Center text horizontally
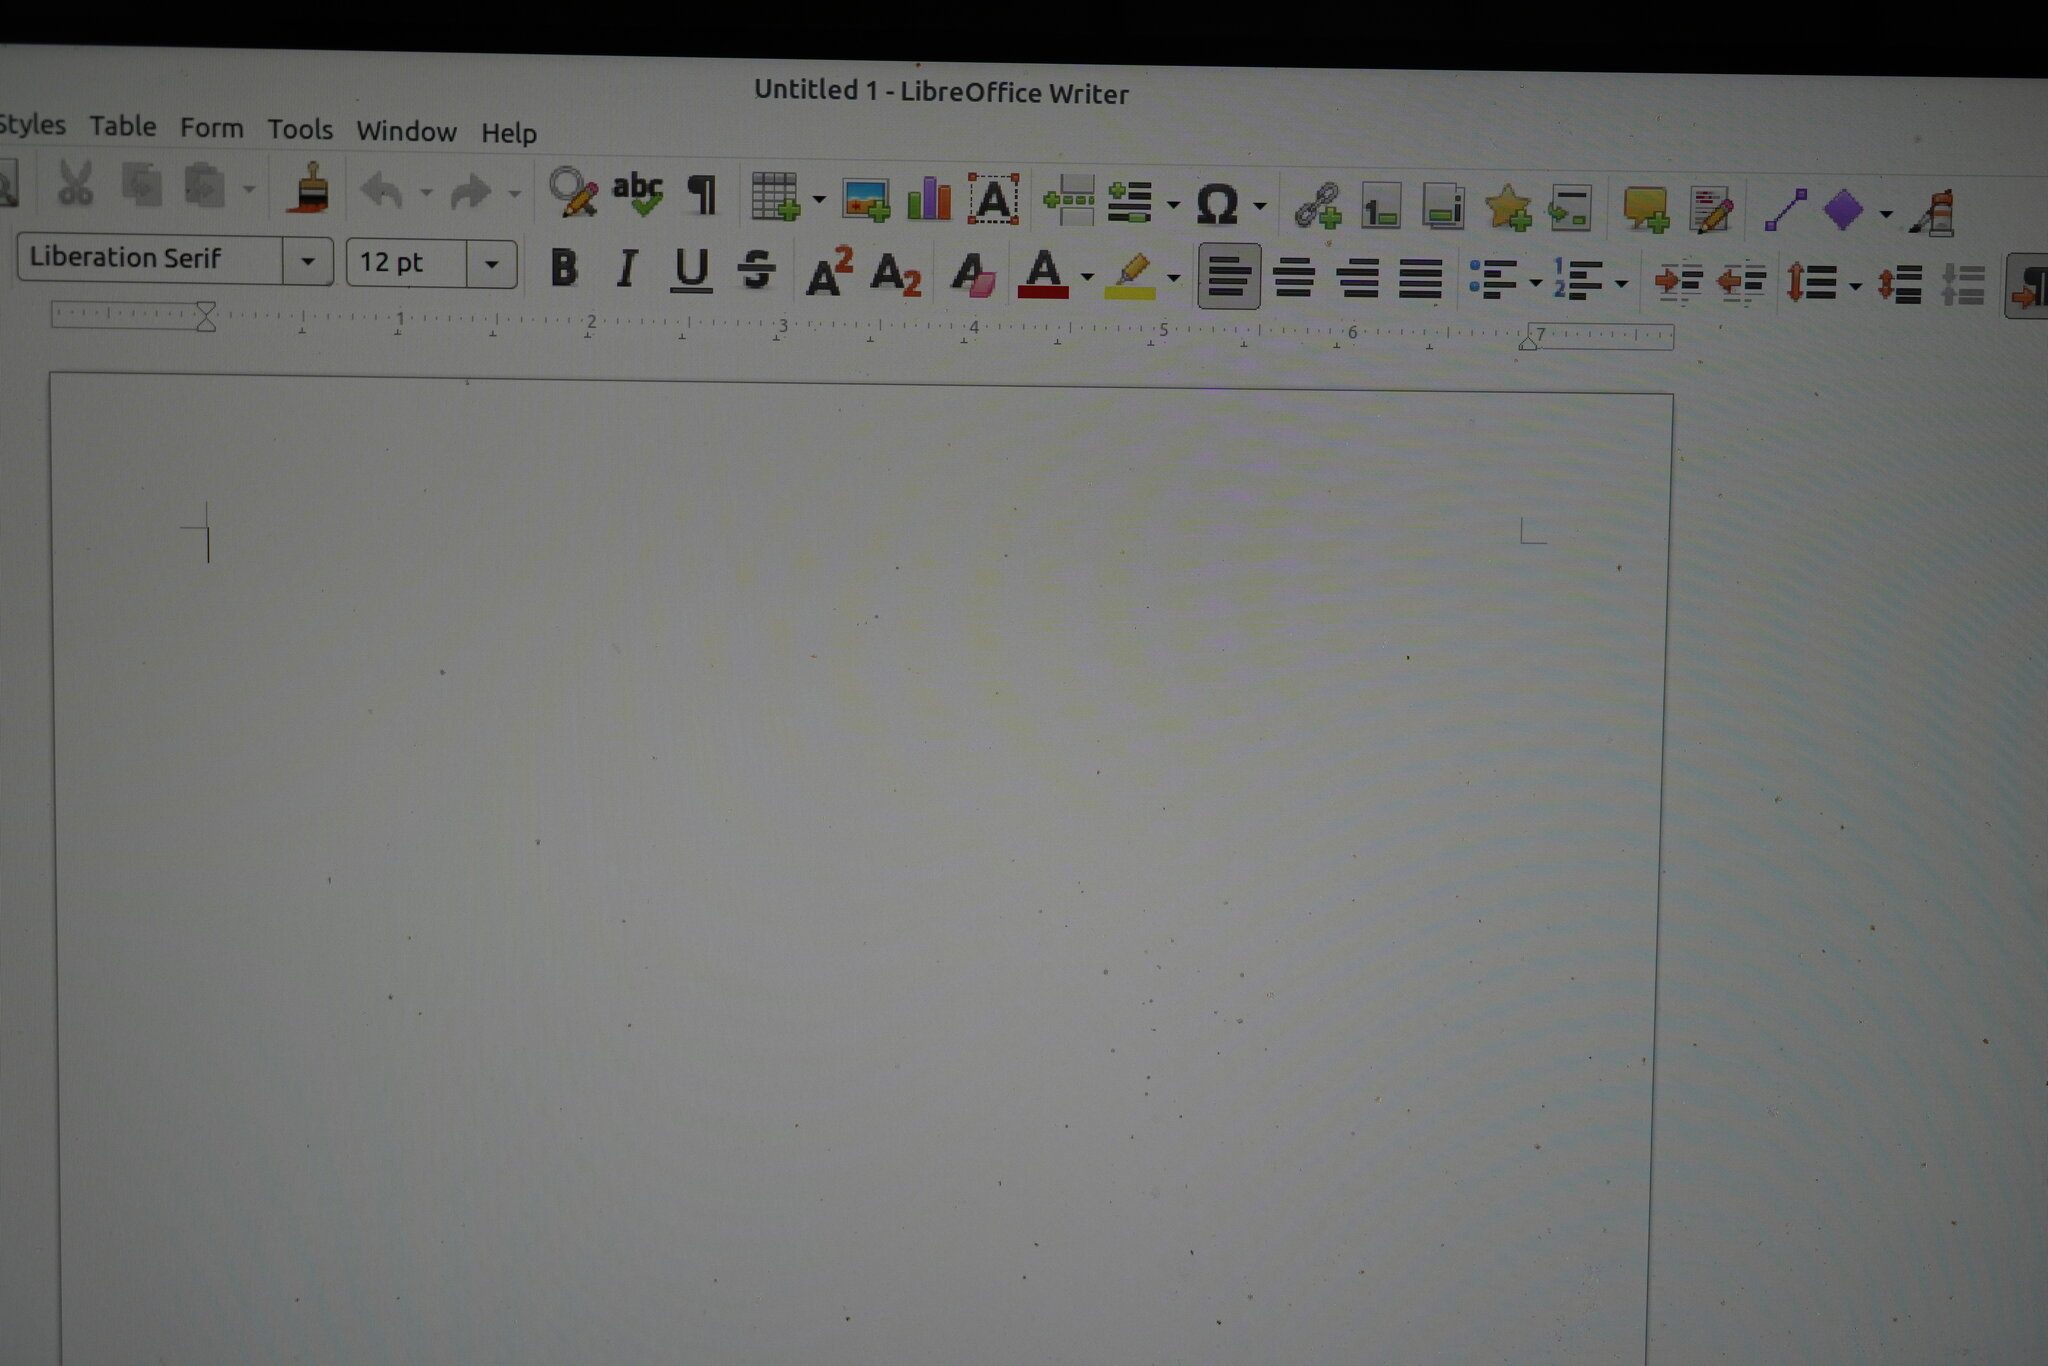The width and height of the screenshot is (2048, 1366). (1294, 278)
